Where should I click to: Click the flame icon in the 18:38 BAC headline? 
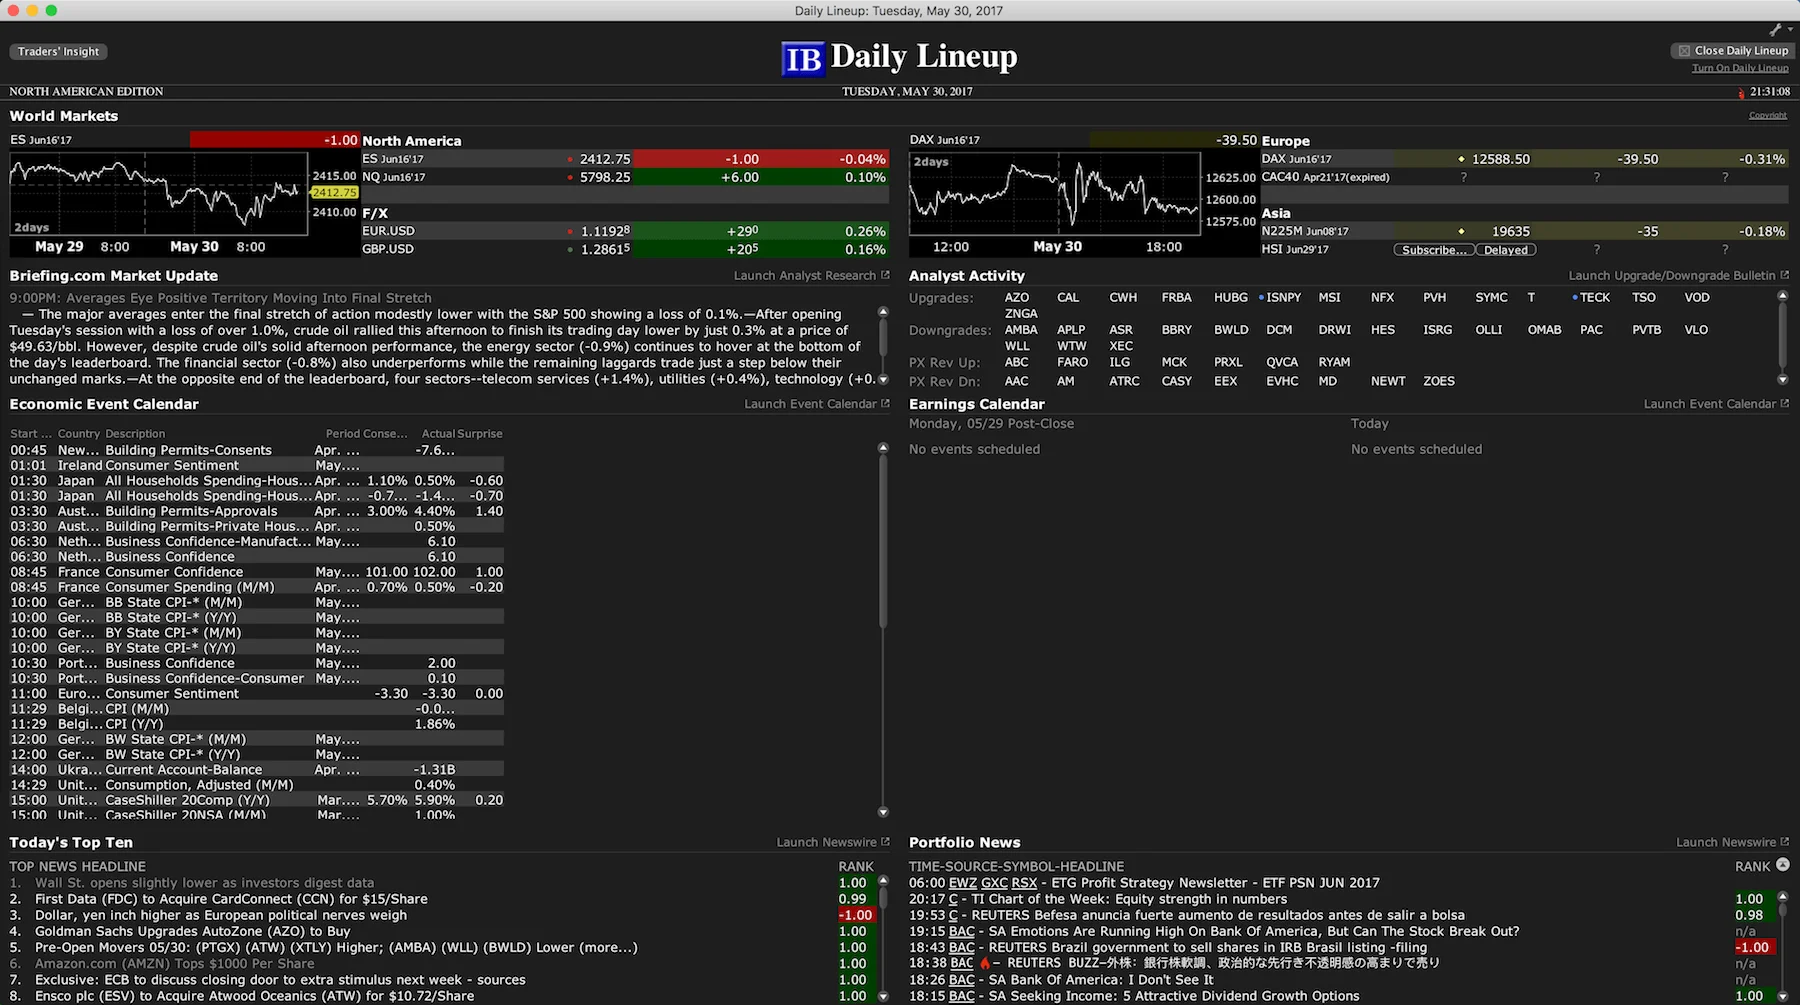point(984,963)
